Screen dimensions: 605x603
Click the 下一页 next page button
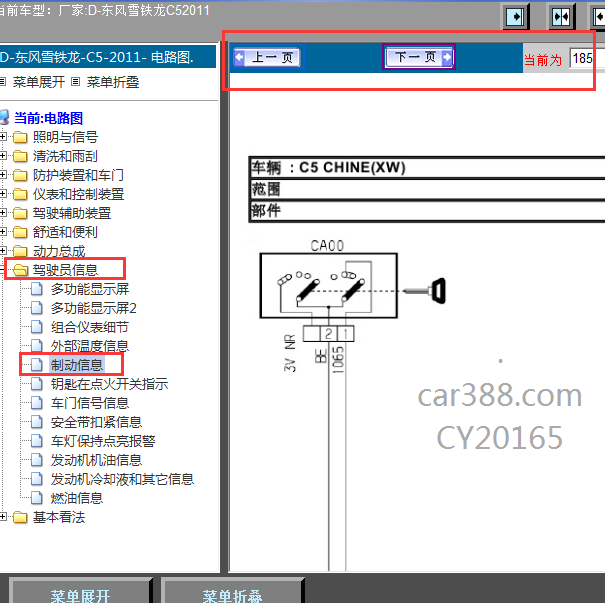[x=419, y=57]
